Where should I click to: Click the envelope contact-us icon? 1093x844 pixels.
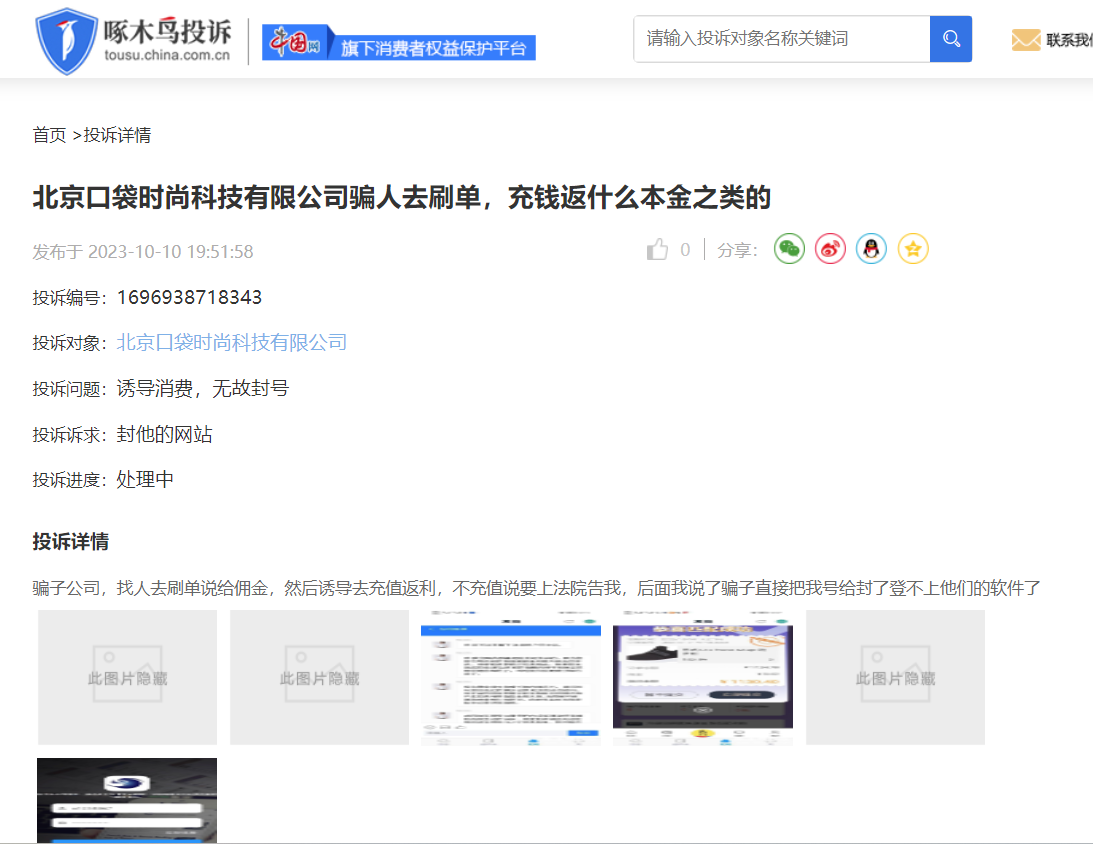tap(1026, 40)
